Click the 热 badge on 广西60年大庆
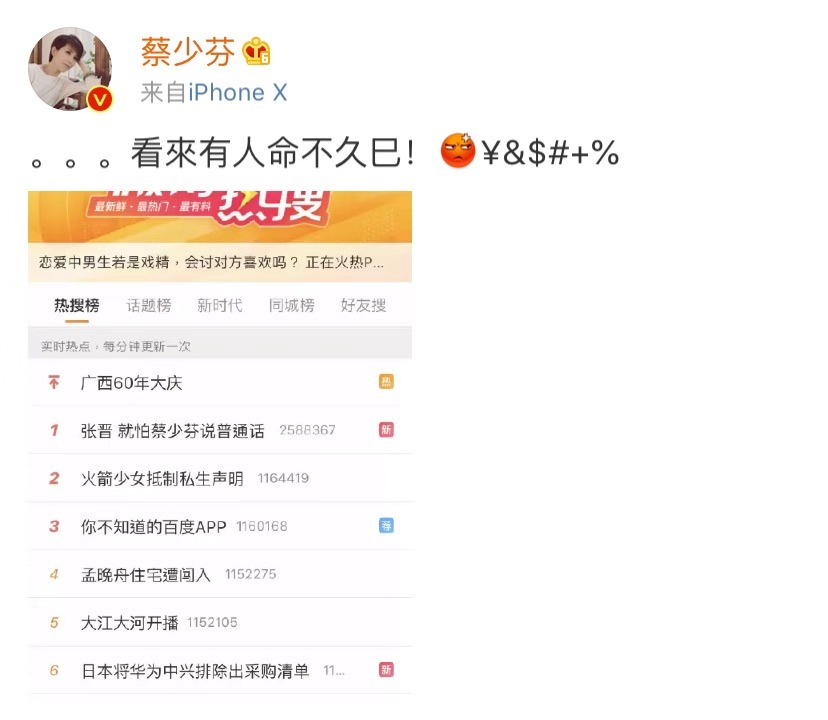This screenshot has height=720, width=828. coord(386,381)
